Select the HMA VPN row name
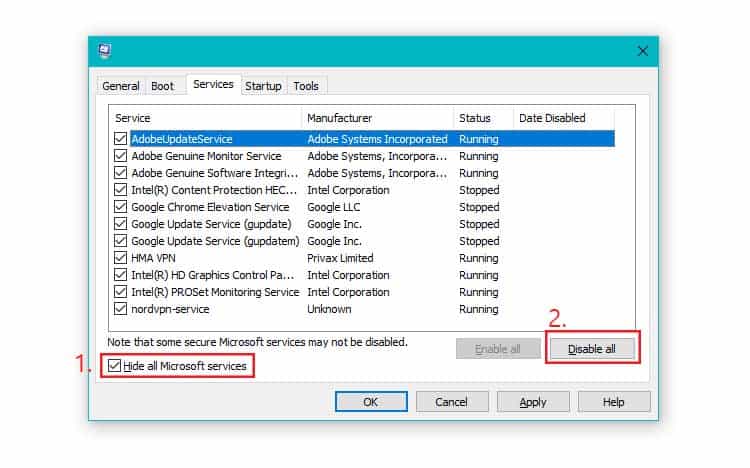This screenshot has height=468, width=750. point(153,258)
